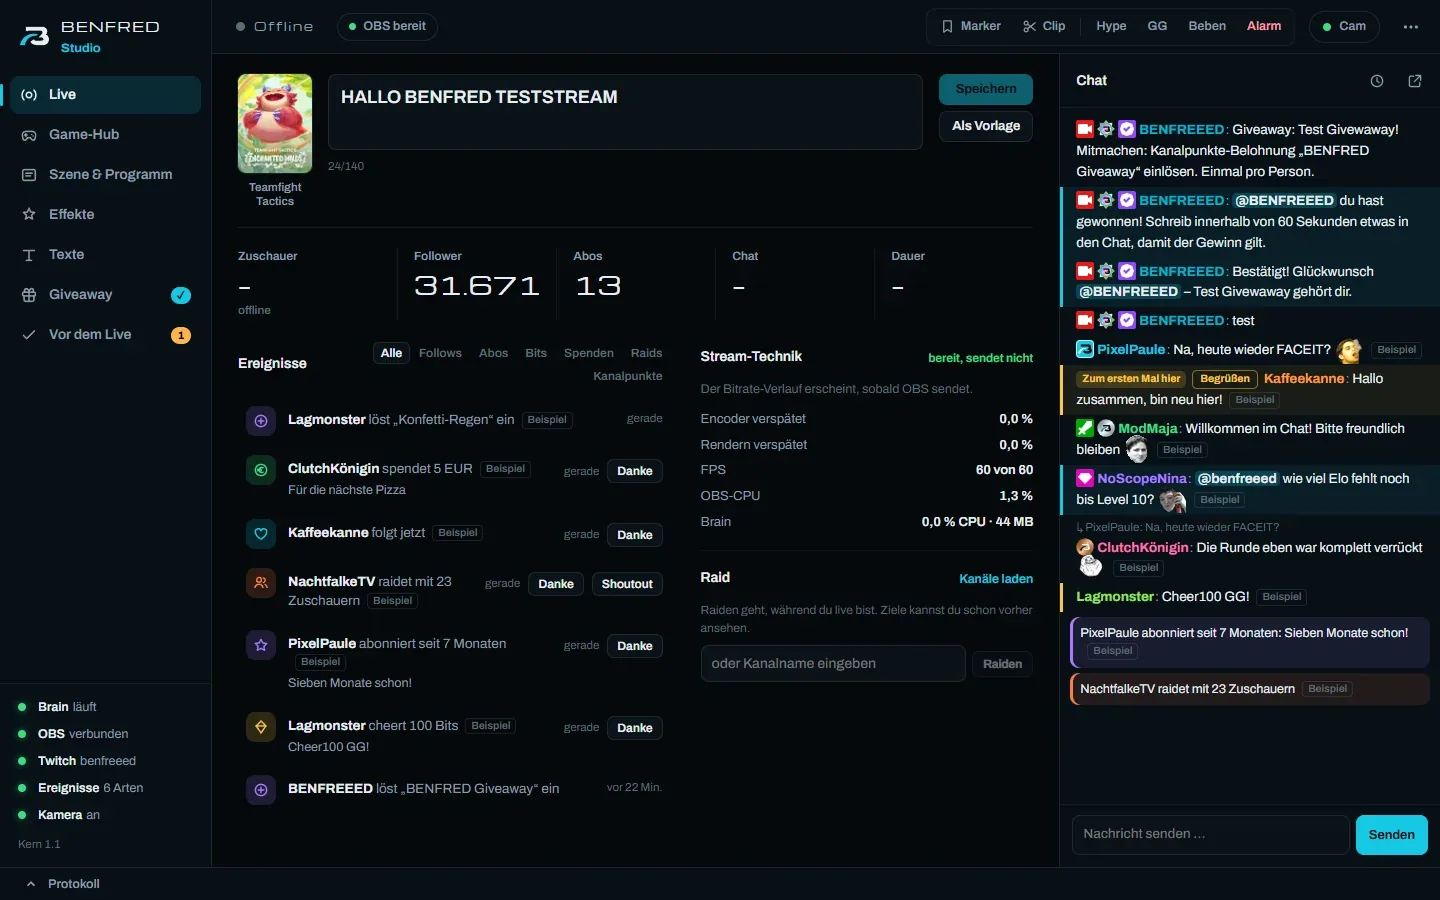The height and width of the screenshot is (900, 1440).
Task: Click Begrüßen for Kaffeekanne in chat
Action: pos(1225,379)
